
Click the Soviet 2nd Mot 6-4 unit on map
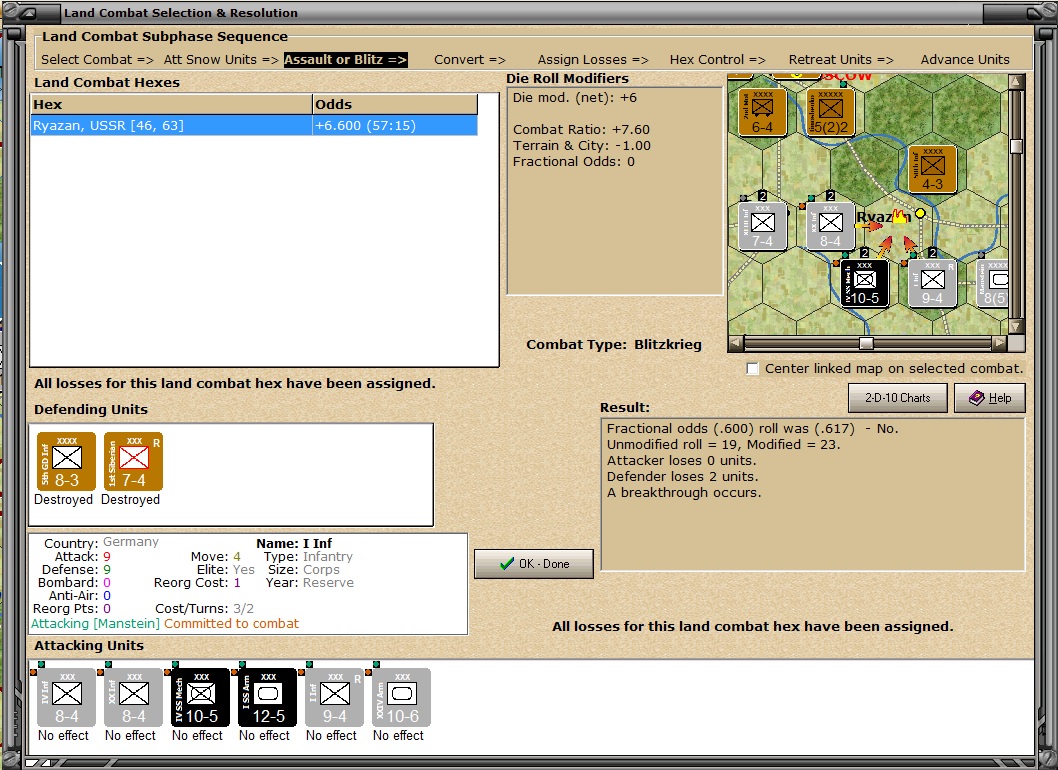click(x=762, y=112)
